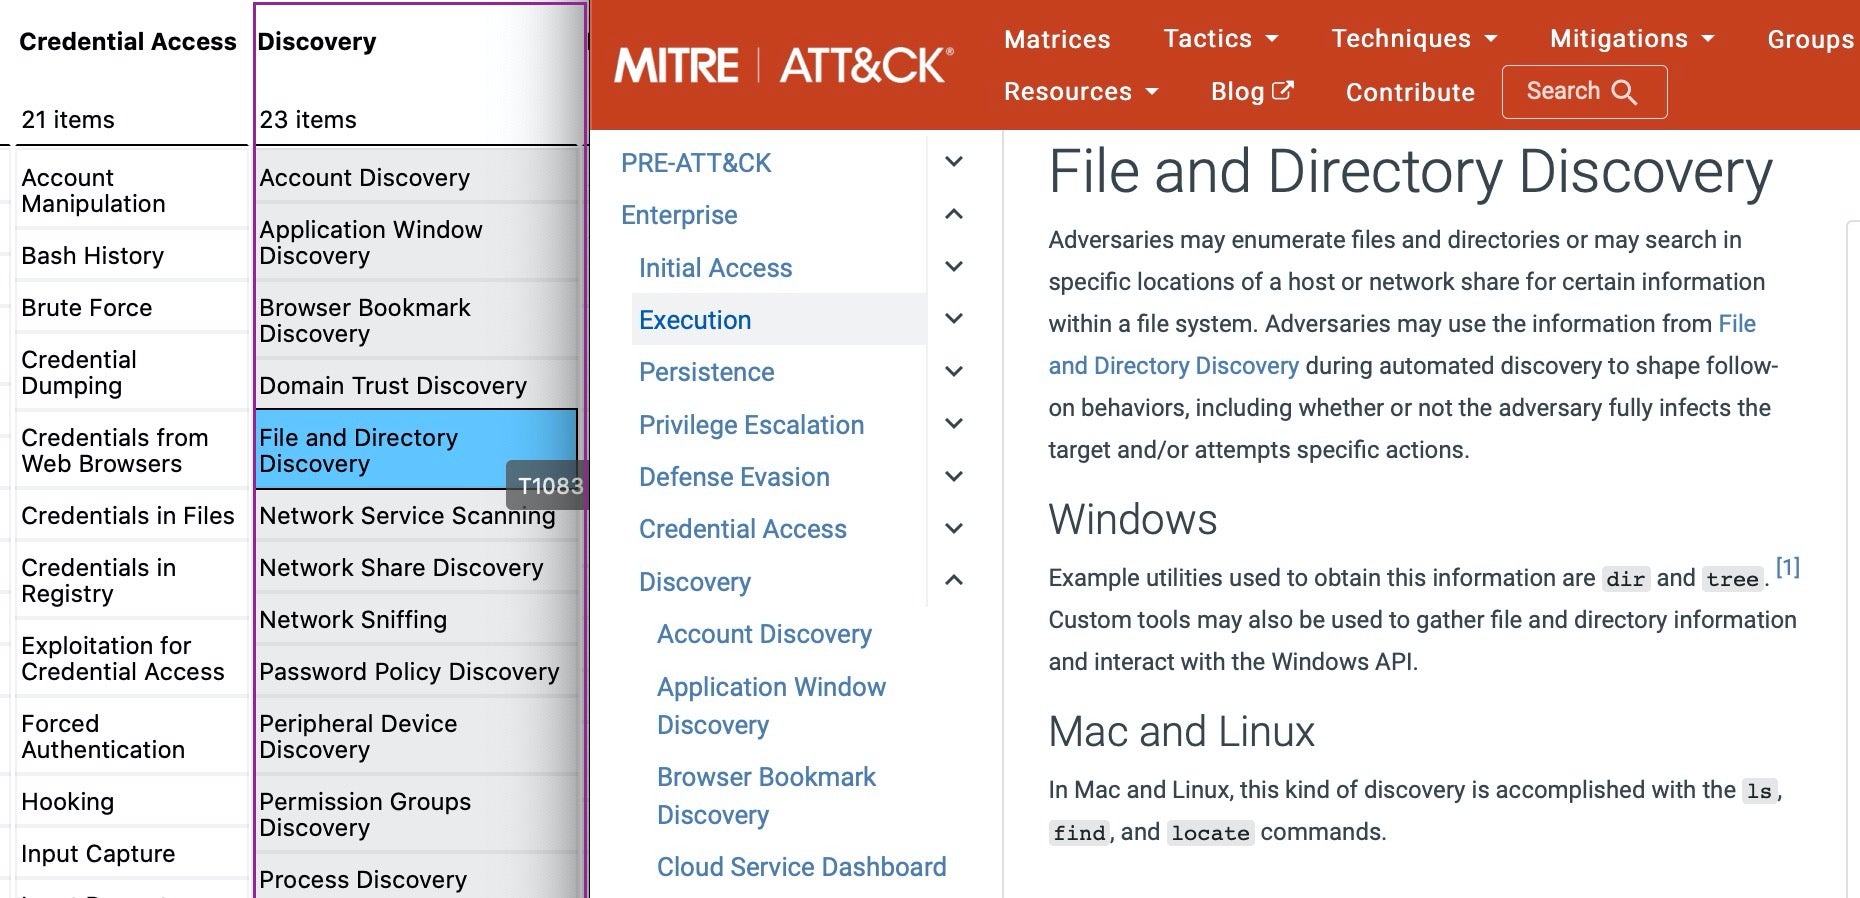Expand the Credential Access chevron
Image resolution: width=1860 pixels, height=898 pixels.
[954, 529]
